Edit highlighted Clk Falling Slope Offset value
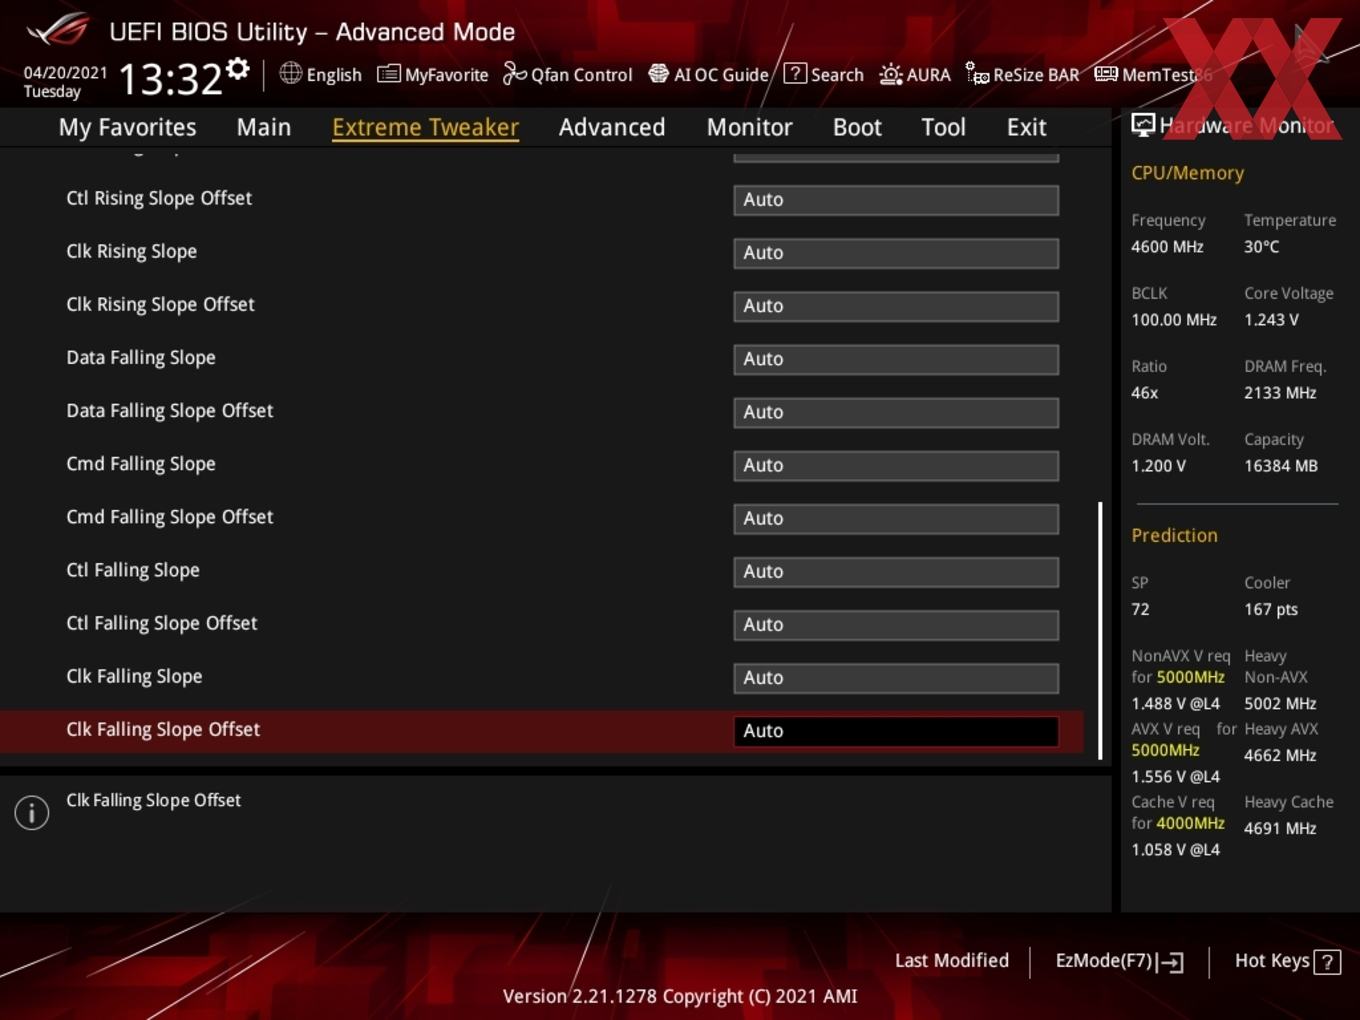This screenshot has height=1020, width=1360. (896, 731)
